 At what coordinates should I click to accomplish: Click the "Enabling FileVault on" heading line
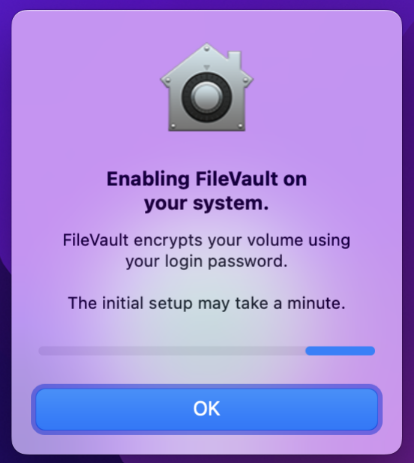[x=207, y=179]
